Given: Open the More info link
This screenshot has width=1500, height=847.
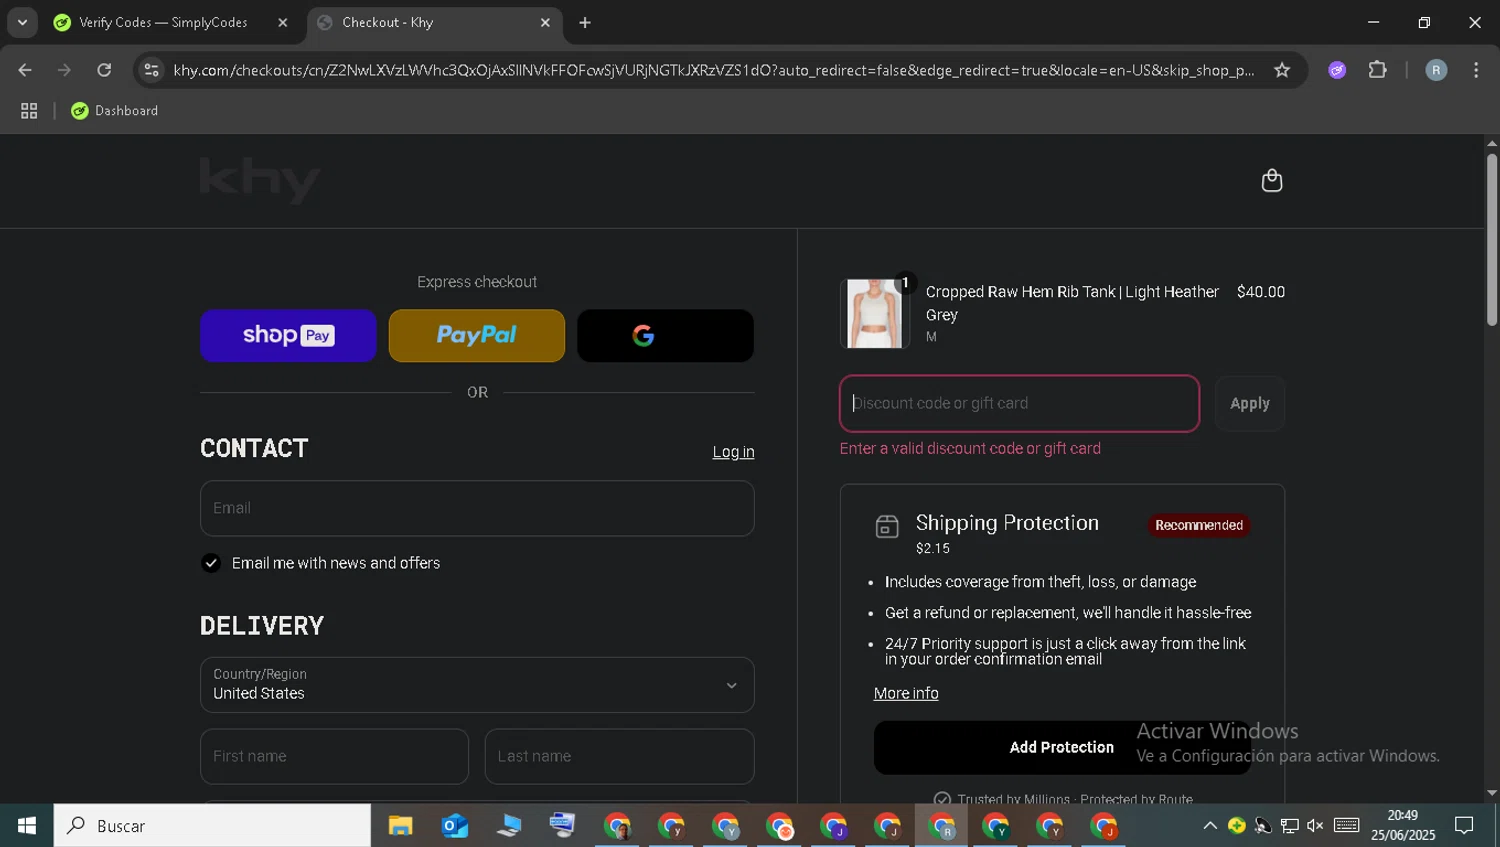Looking at the screenshot, I should (906, 693).
